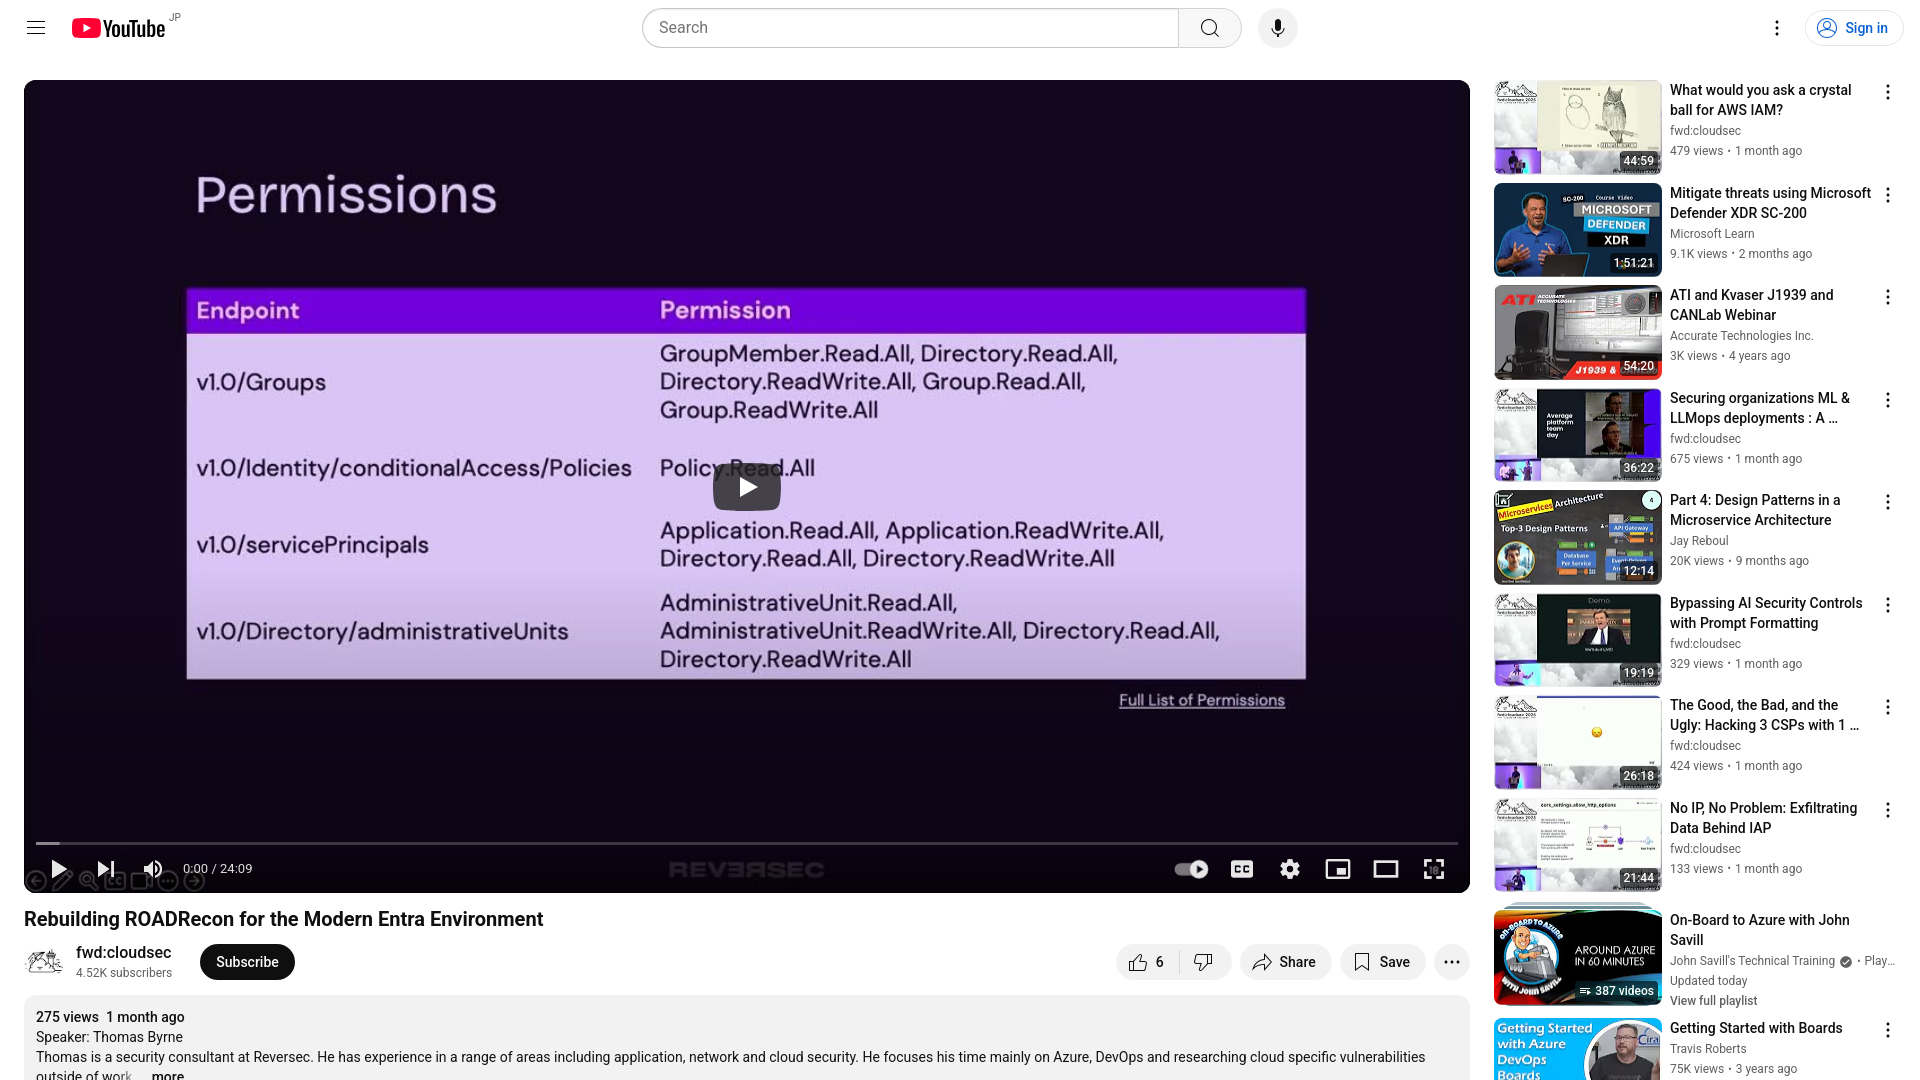
Task: Open the 'crystal ball for AWS IAM' thumbnail
Action: point(1578,127)
